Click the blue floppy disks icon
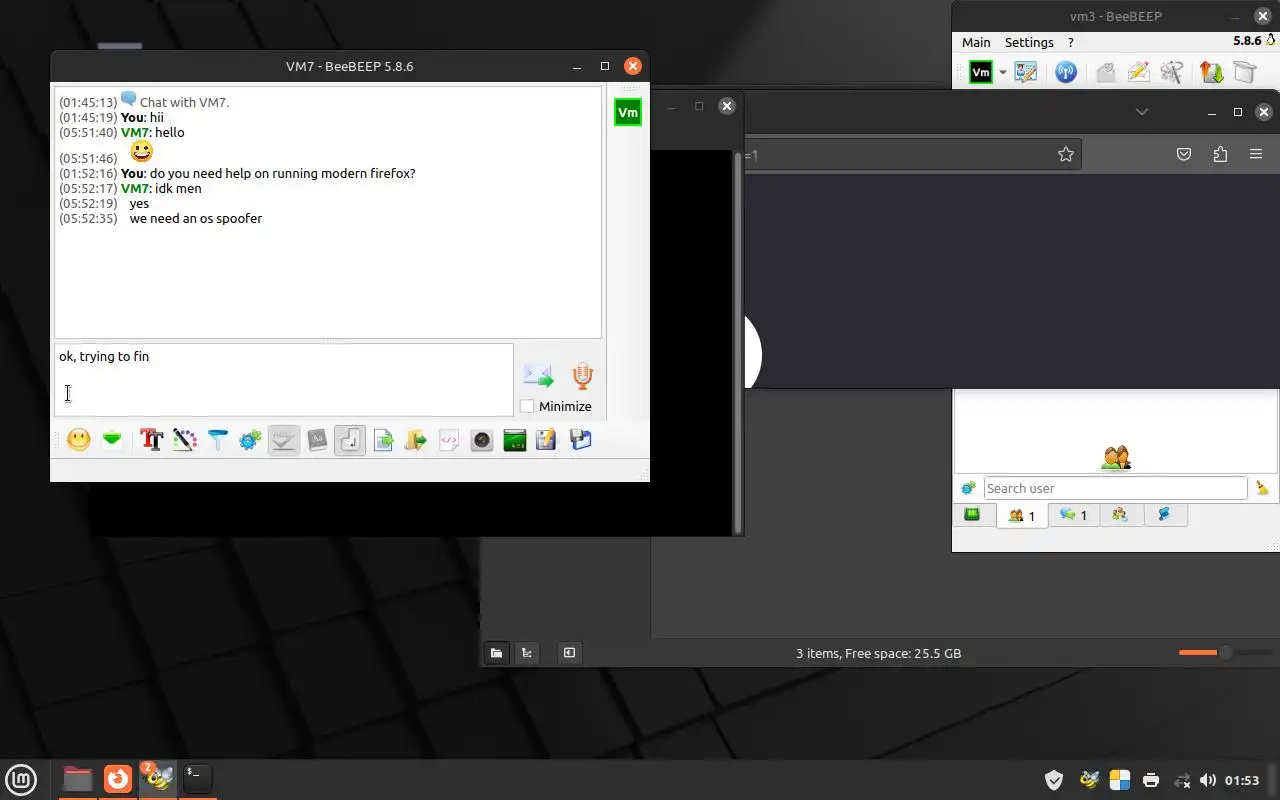The width and height of the screenshot is (1280, 800). tap(580, 440)
